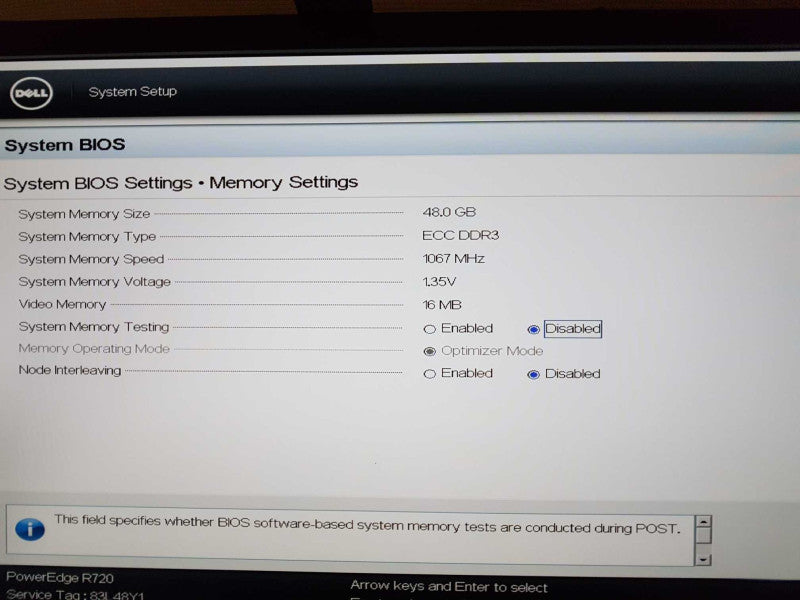Click the Arrow keys and Enter hint

pos(449,587)
